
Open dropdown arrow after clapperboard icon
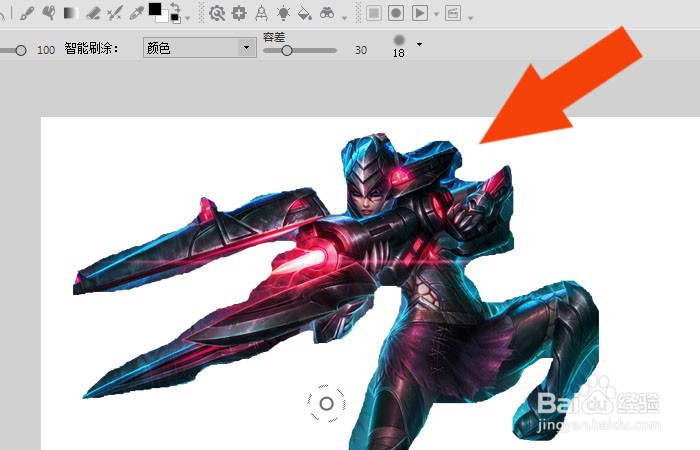[470, 18]
